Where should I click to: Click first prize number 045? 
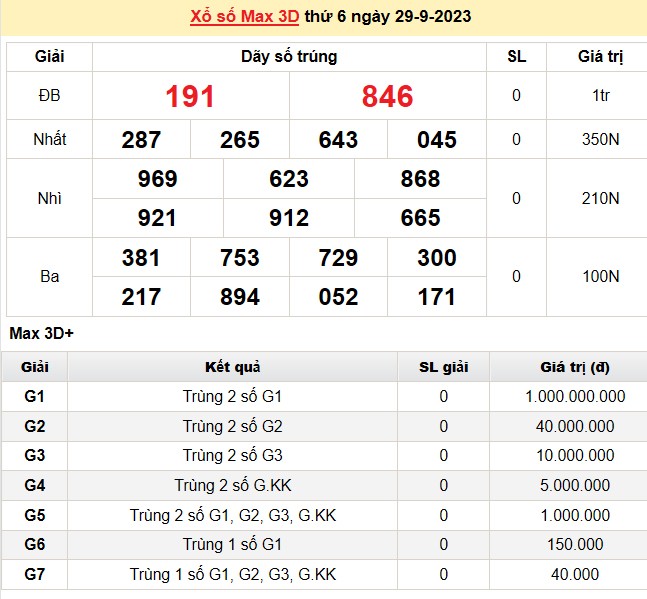(437, 140)
